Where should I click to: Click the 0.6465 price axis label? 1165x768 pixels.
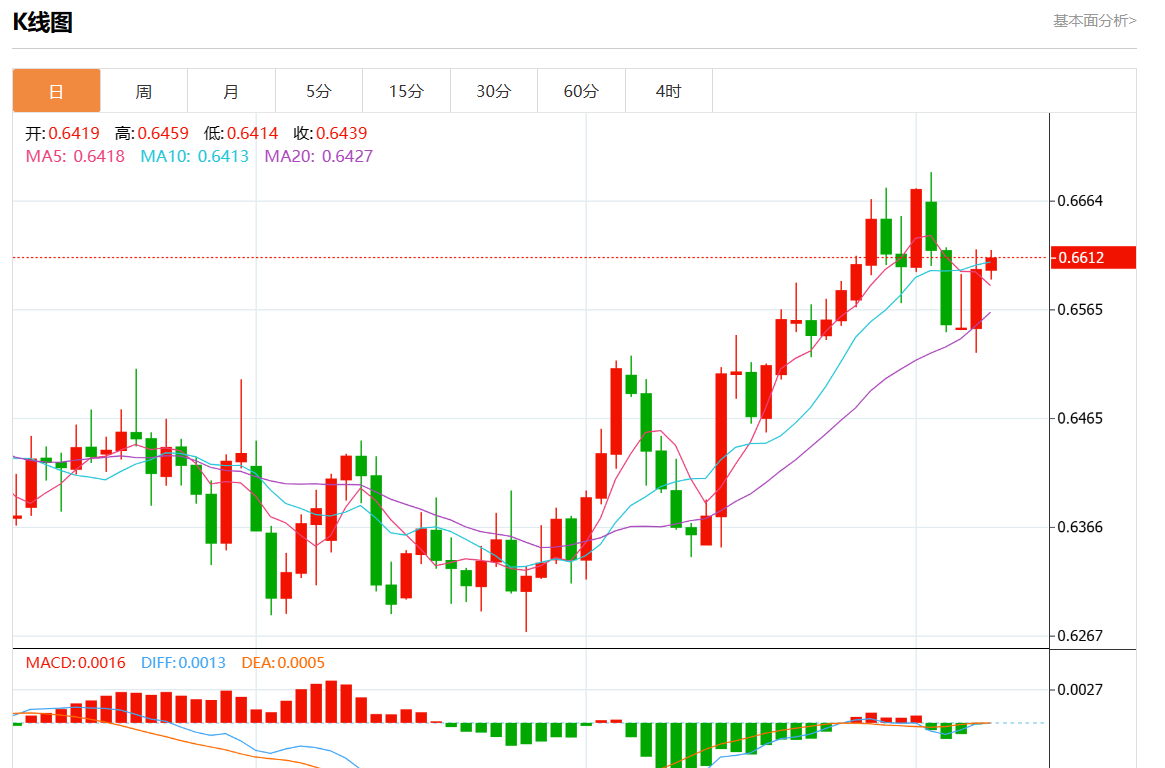1080,419
